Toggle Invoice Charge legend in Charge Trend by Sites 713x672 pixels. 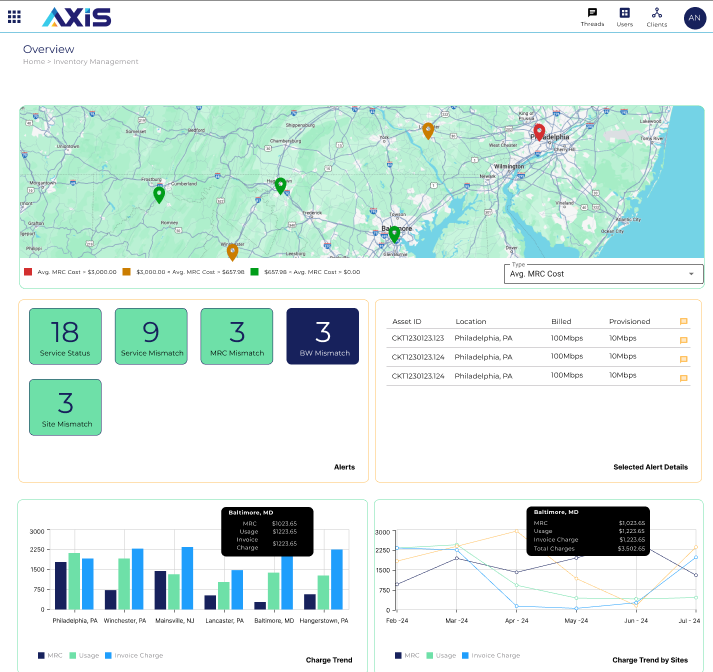(x=491, y=655)
